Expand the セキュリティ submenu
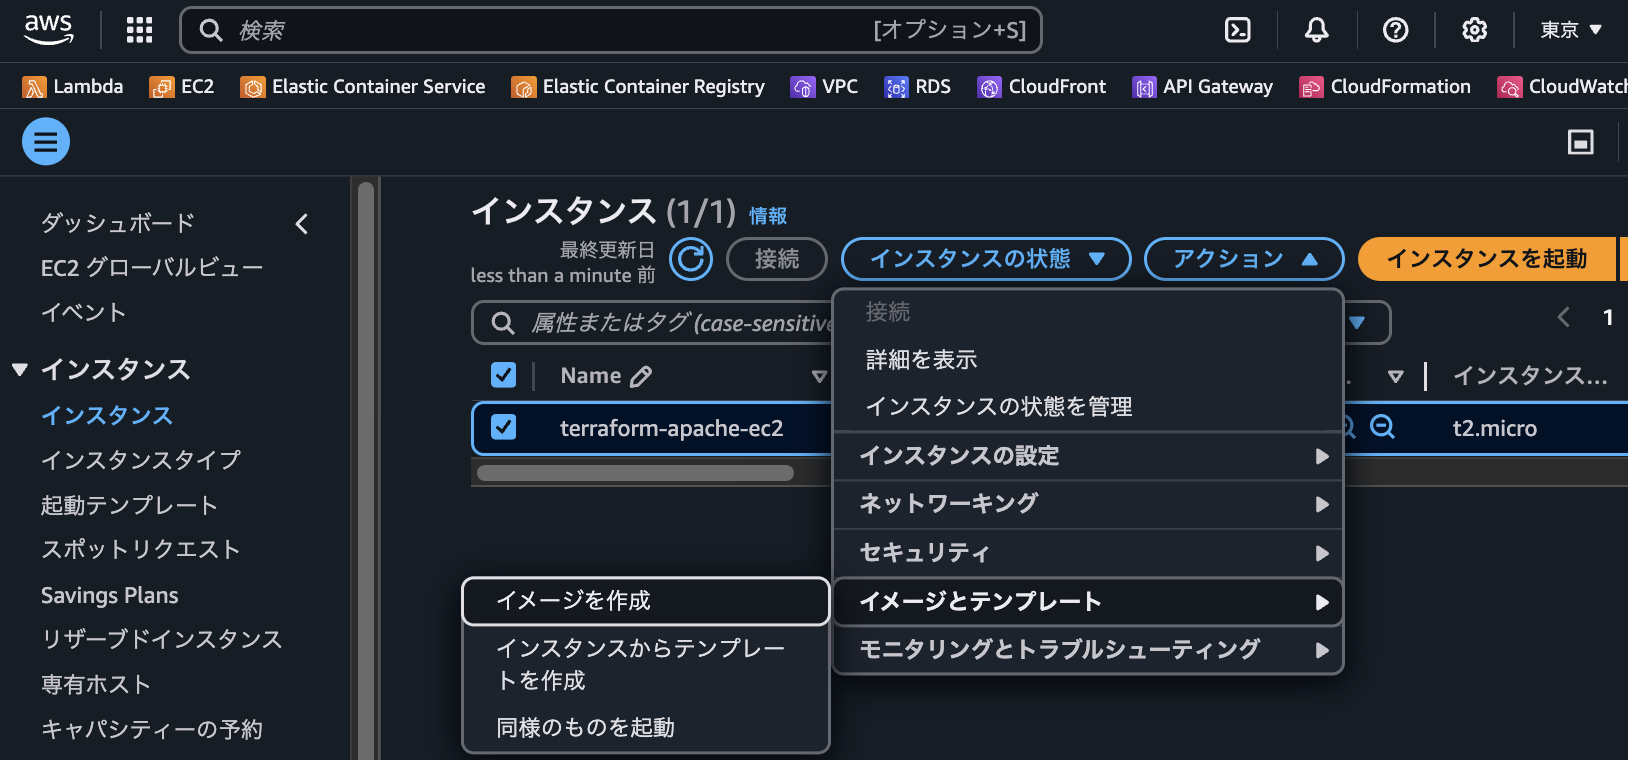 (1088, 553)
